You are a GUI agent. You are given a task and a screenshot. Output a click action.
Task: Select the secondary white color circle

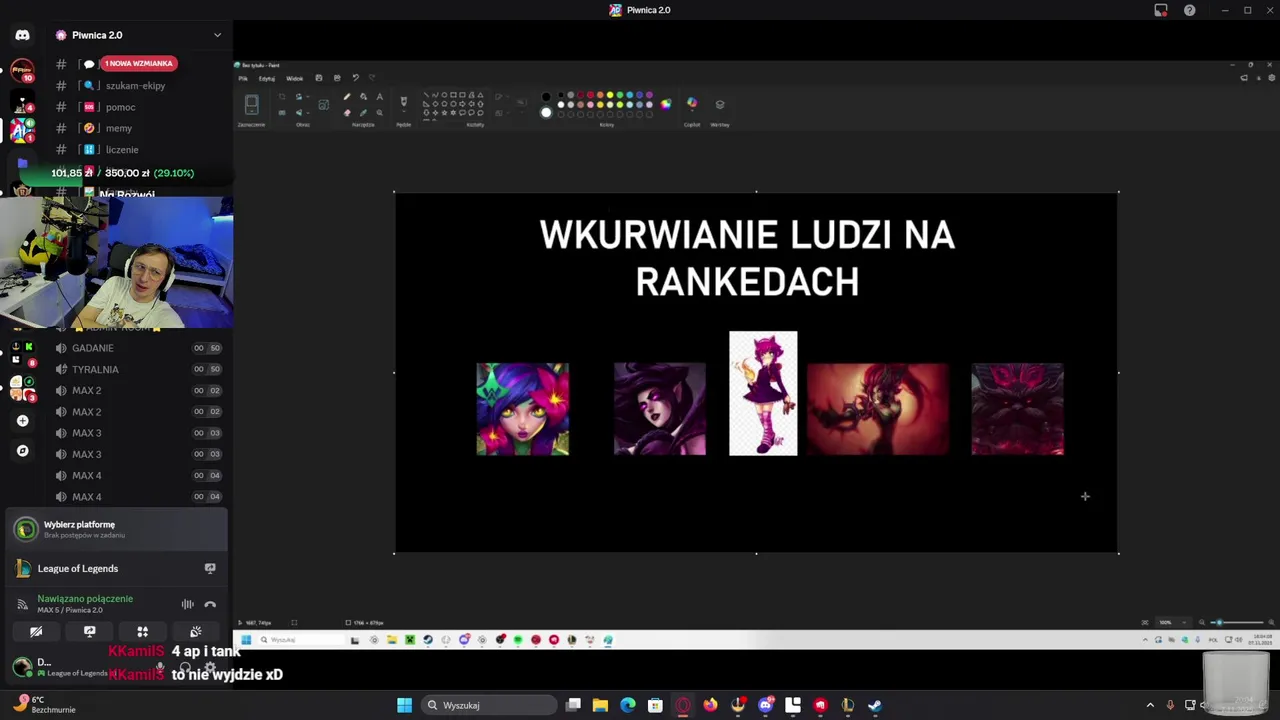(546, 112)
